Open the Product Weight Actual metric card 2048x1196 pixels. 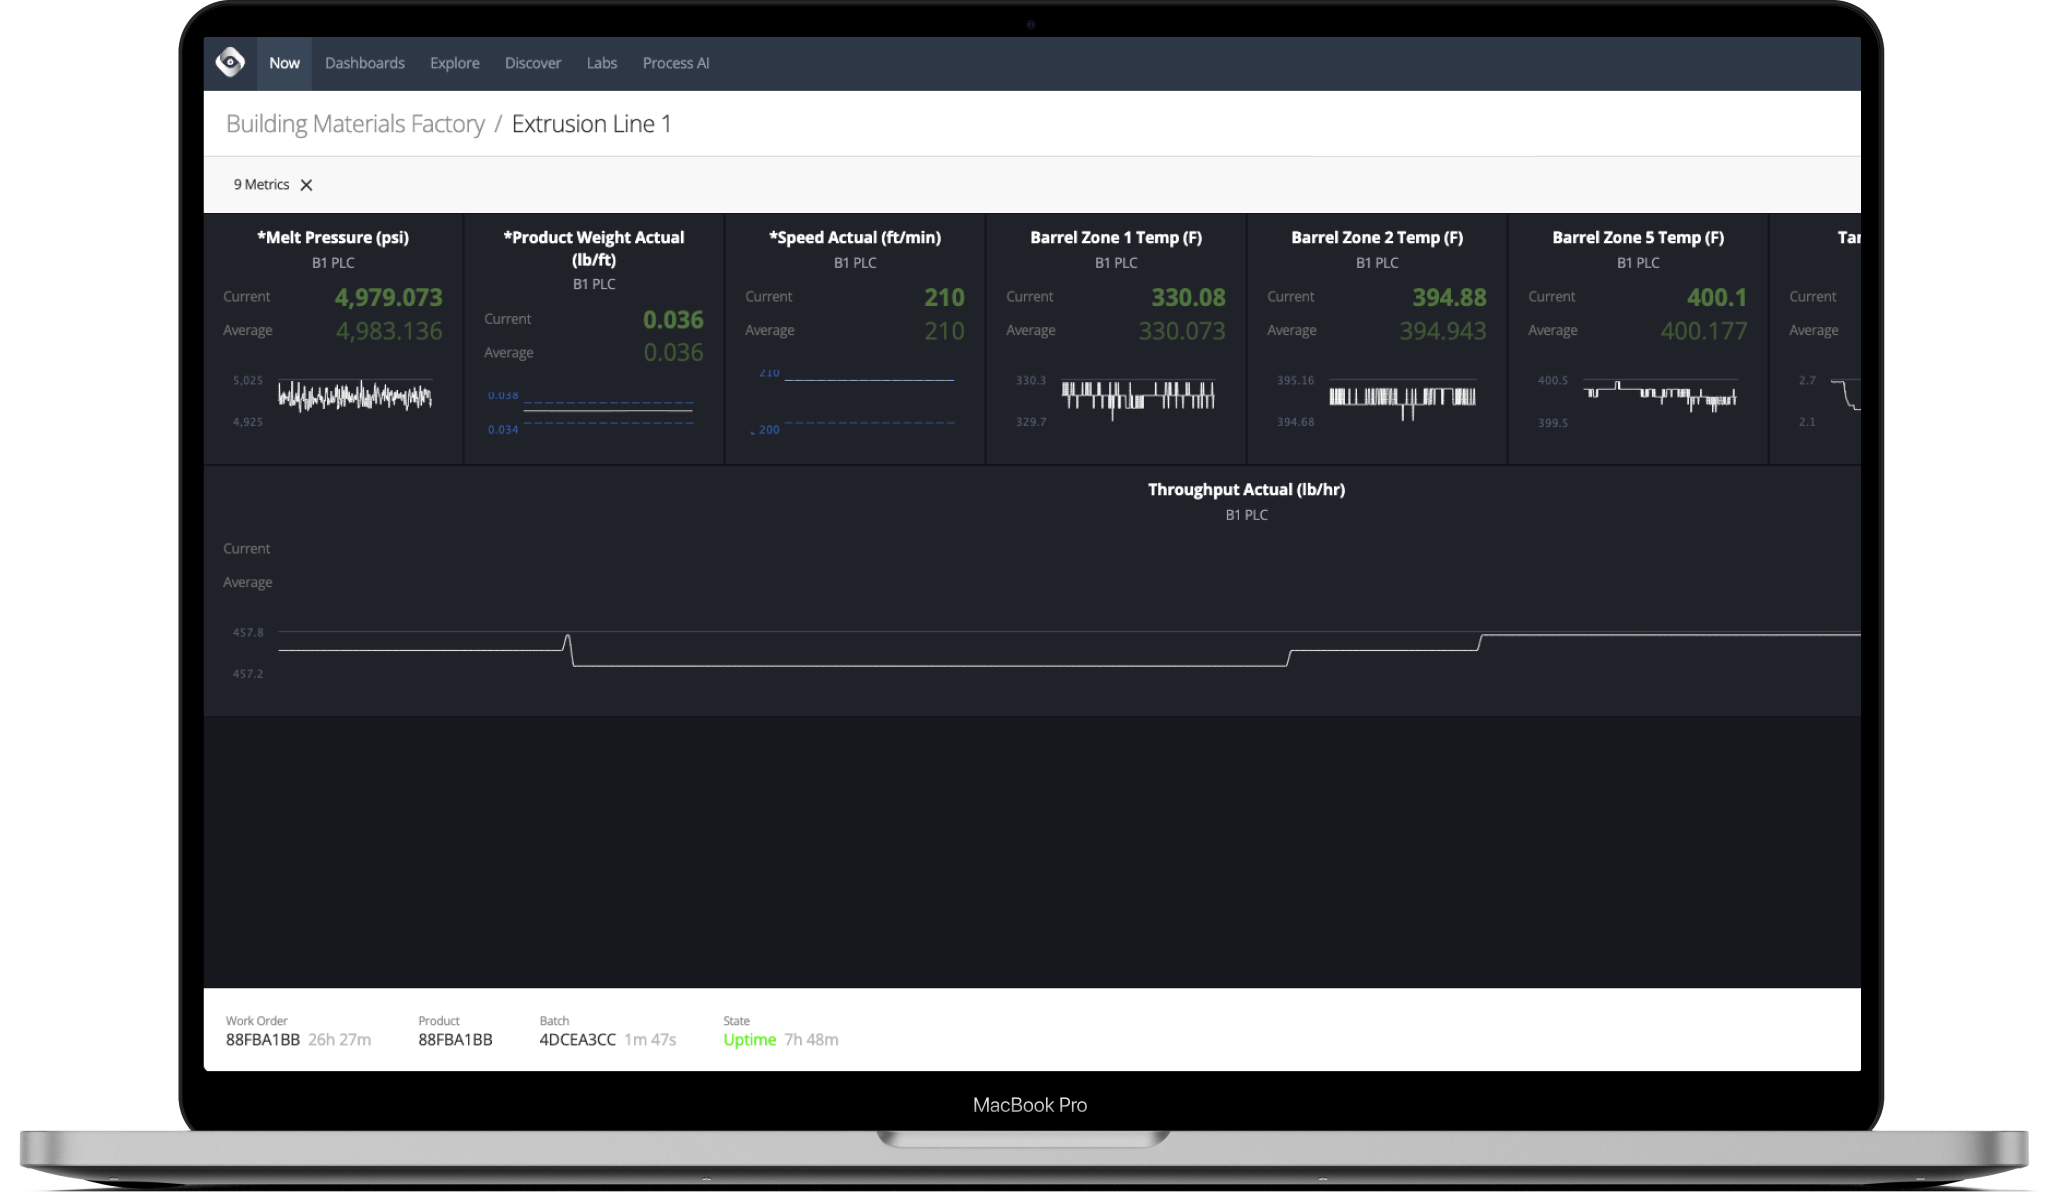click(593, 340)
